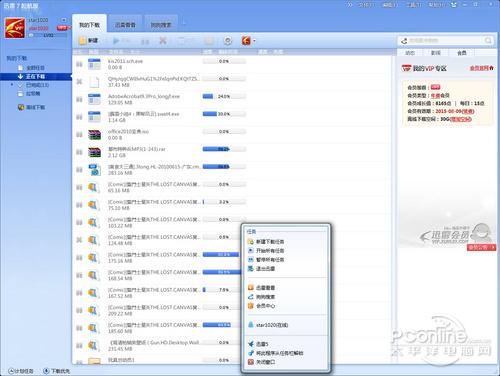Click the video file icon of 283.16 MB row

click(x=94, y=170)
